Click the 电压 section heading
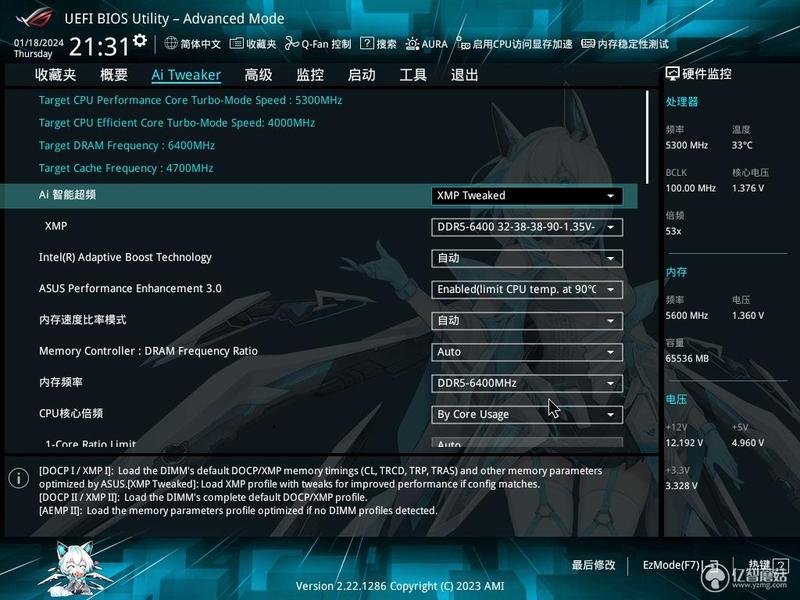The height and width of the screenshot is (600, 800). click(676, 399)
